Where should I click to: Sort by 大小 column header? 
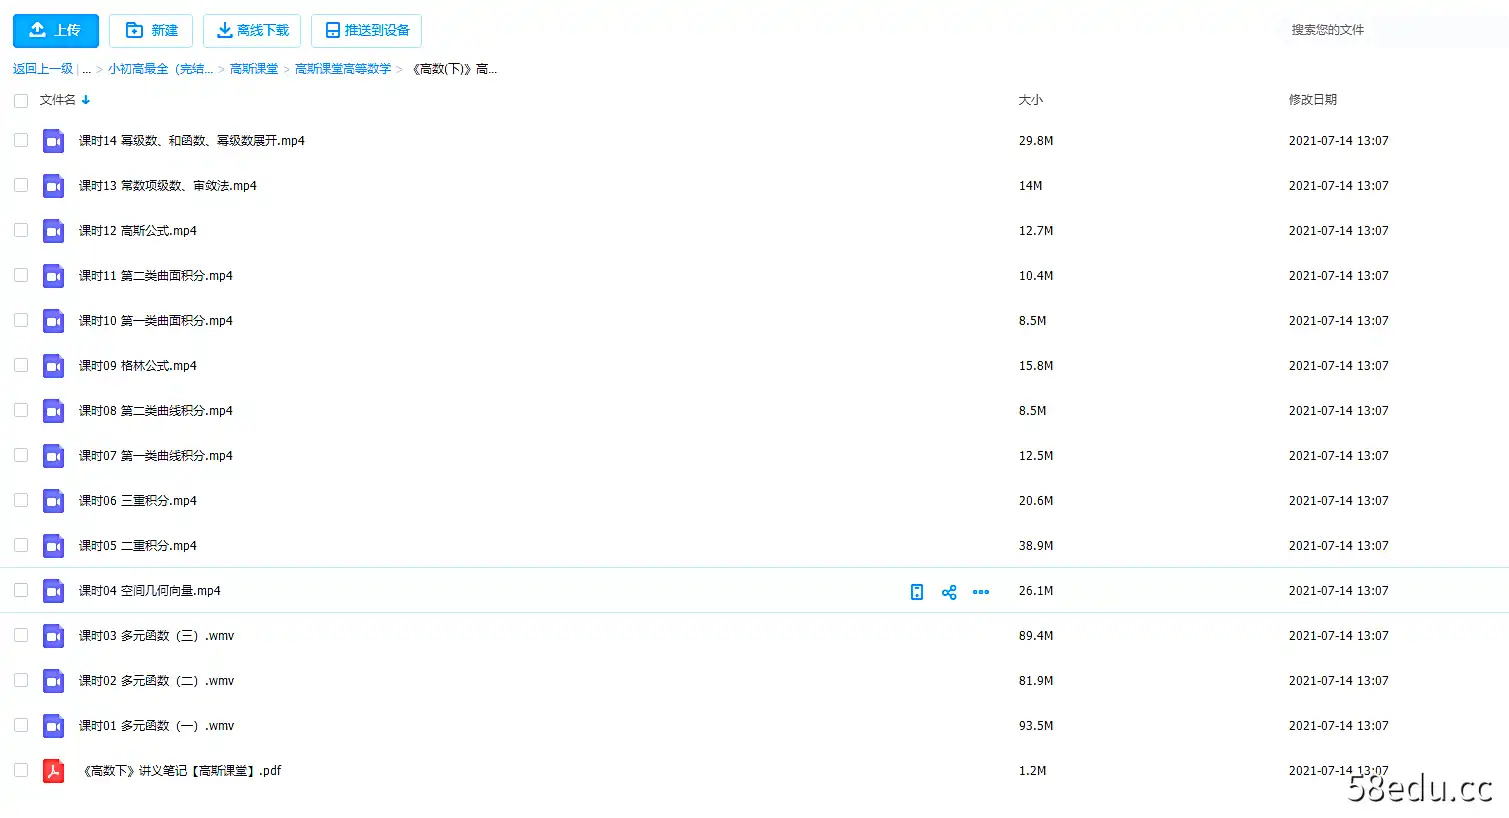pyautogui.click(x=1031, y=100)
